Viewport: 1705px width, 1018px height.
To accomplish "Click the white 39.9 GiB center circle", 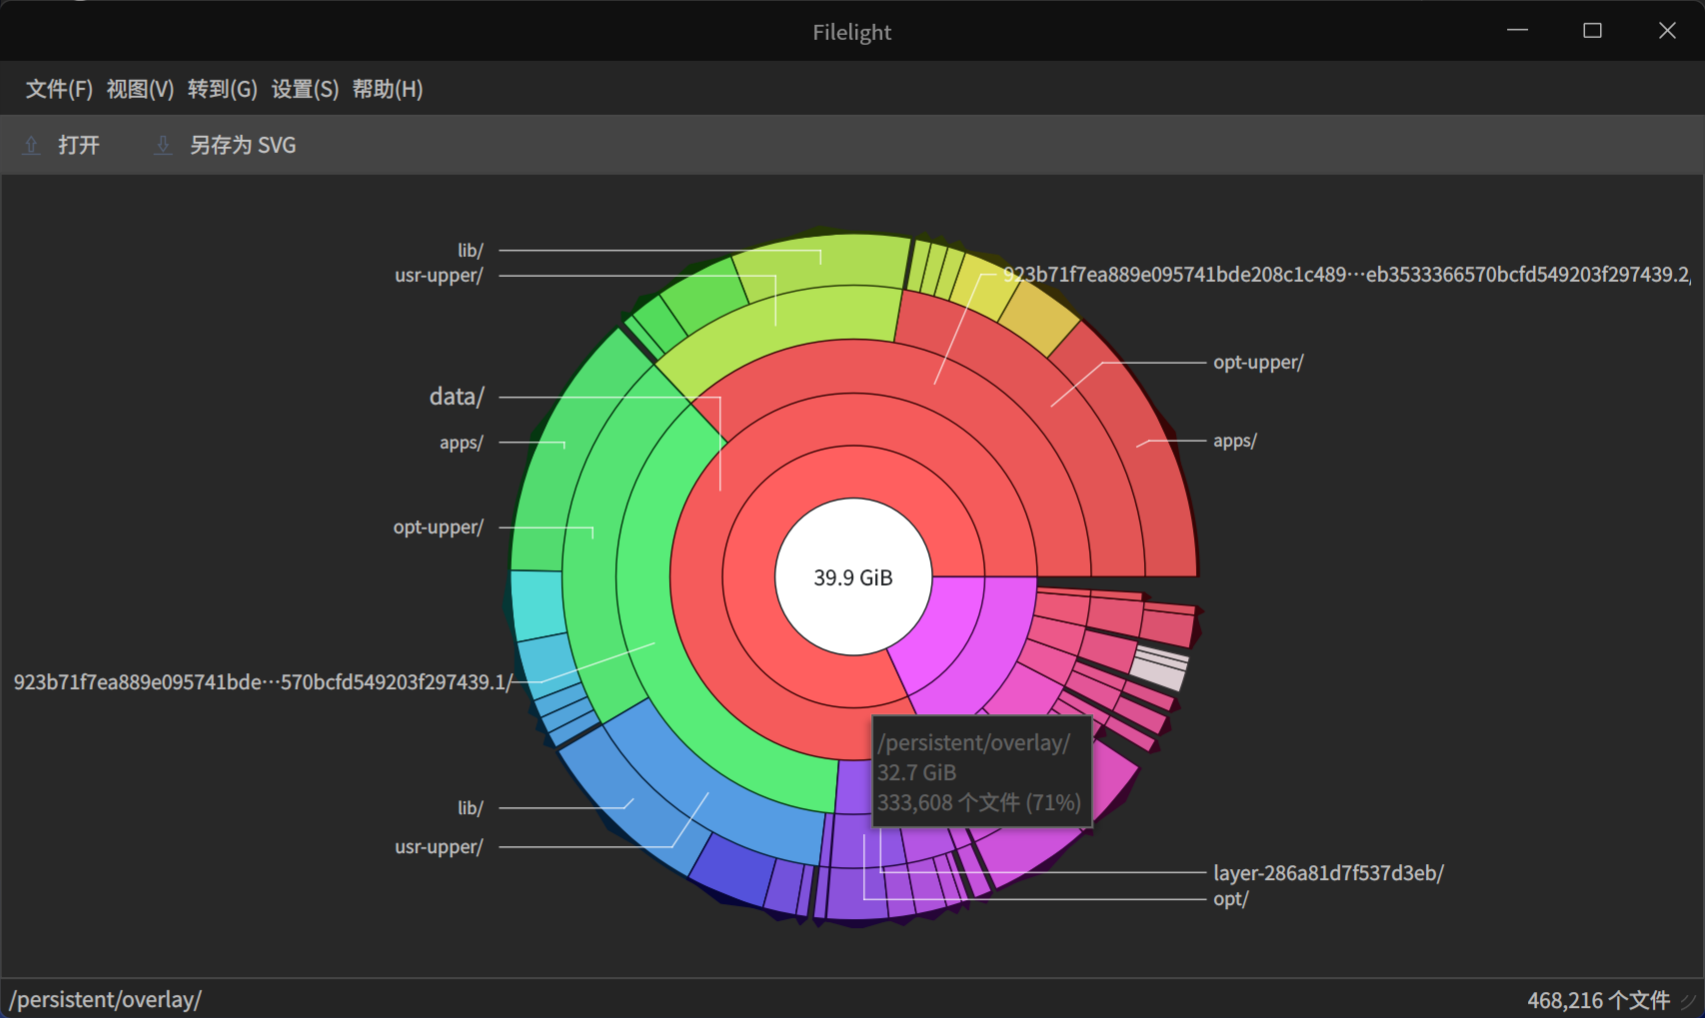I will 853,577.
